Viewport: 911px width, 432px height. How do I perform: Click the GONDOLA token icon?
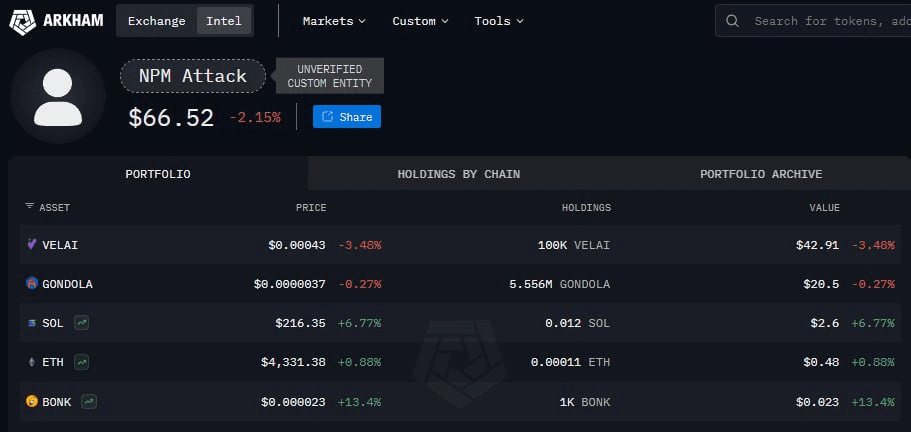pos(32,283)
